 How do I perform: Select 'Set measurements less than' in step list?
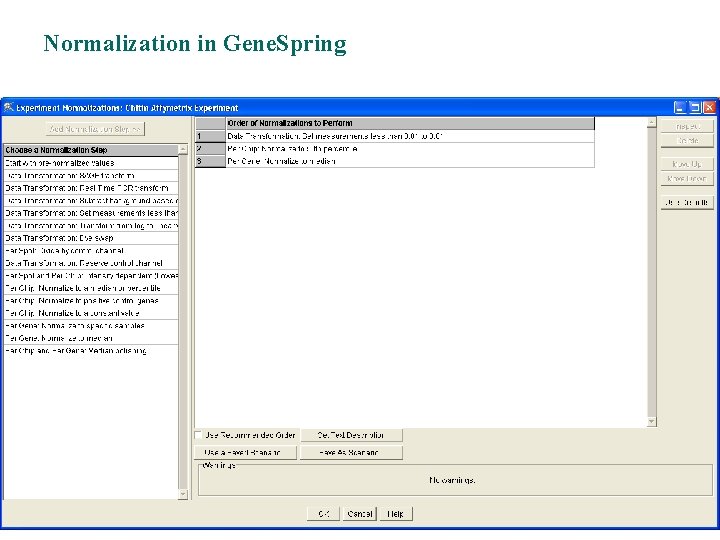coord(91,213)
